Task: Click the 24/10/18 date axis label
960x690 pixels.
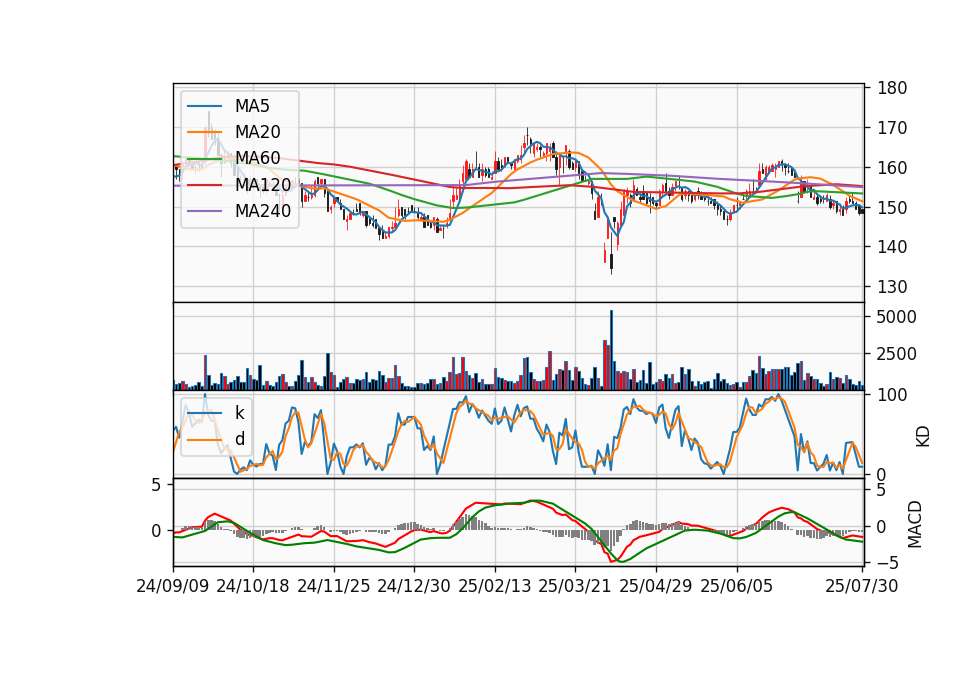Action: click(x=253, y=586)
